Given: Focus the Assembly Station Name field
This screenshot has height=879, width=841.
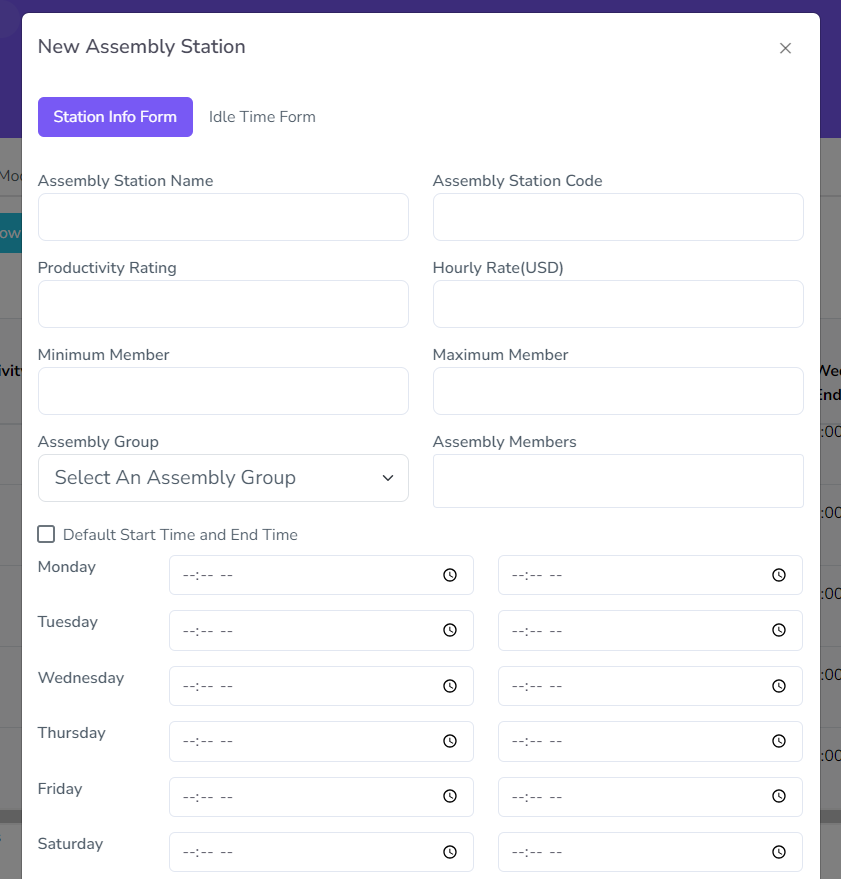Looking at the screenshot, I should coord(223,217).
